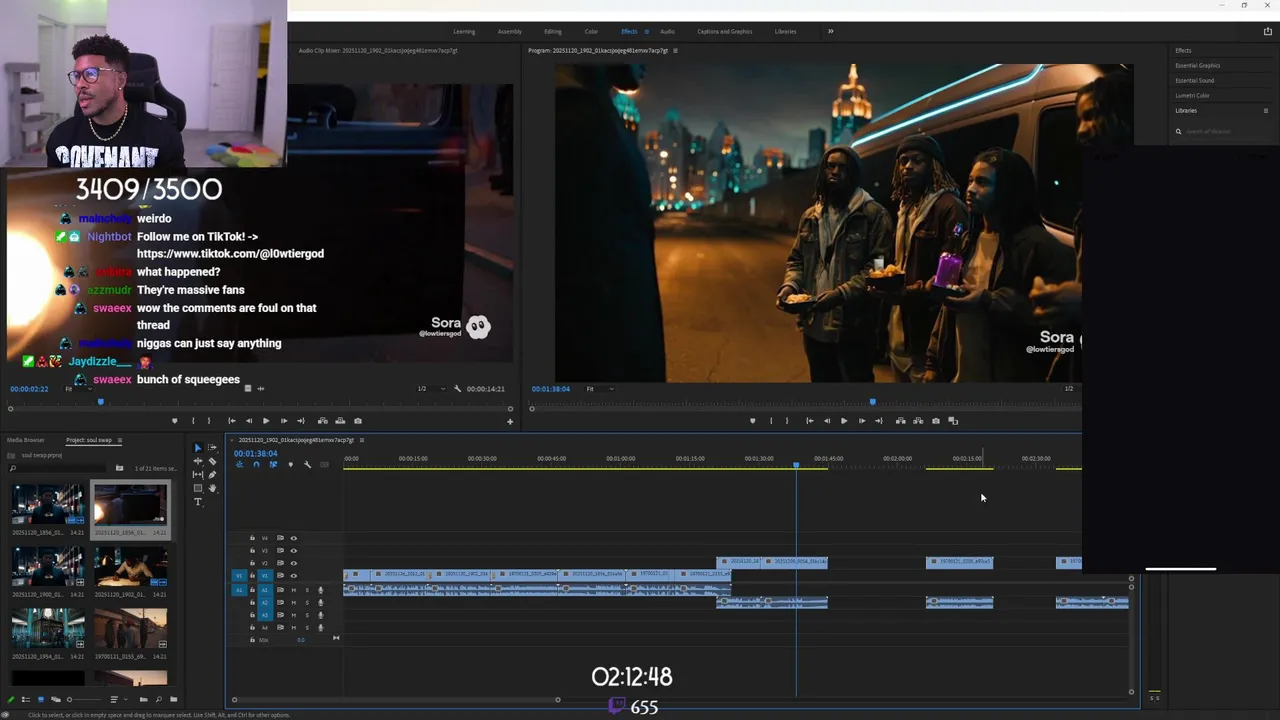Switch to the Editing workspace

[x=553, y=31]
